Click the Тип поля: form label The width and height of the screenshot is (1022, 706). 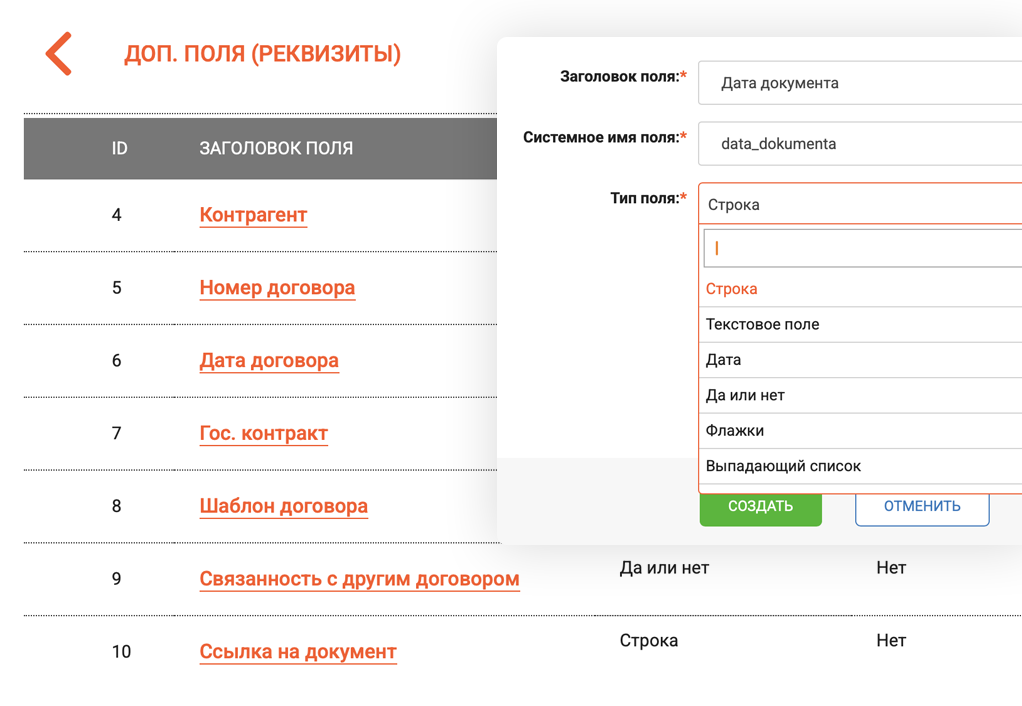649,198
